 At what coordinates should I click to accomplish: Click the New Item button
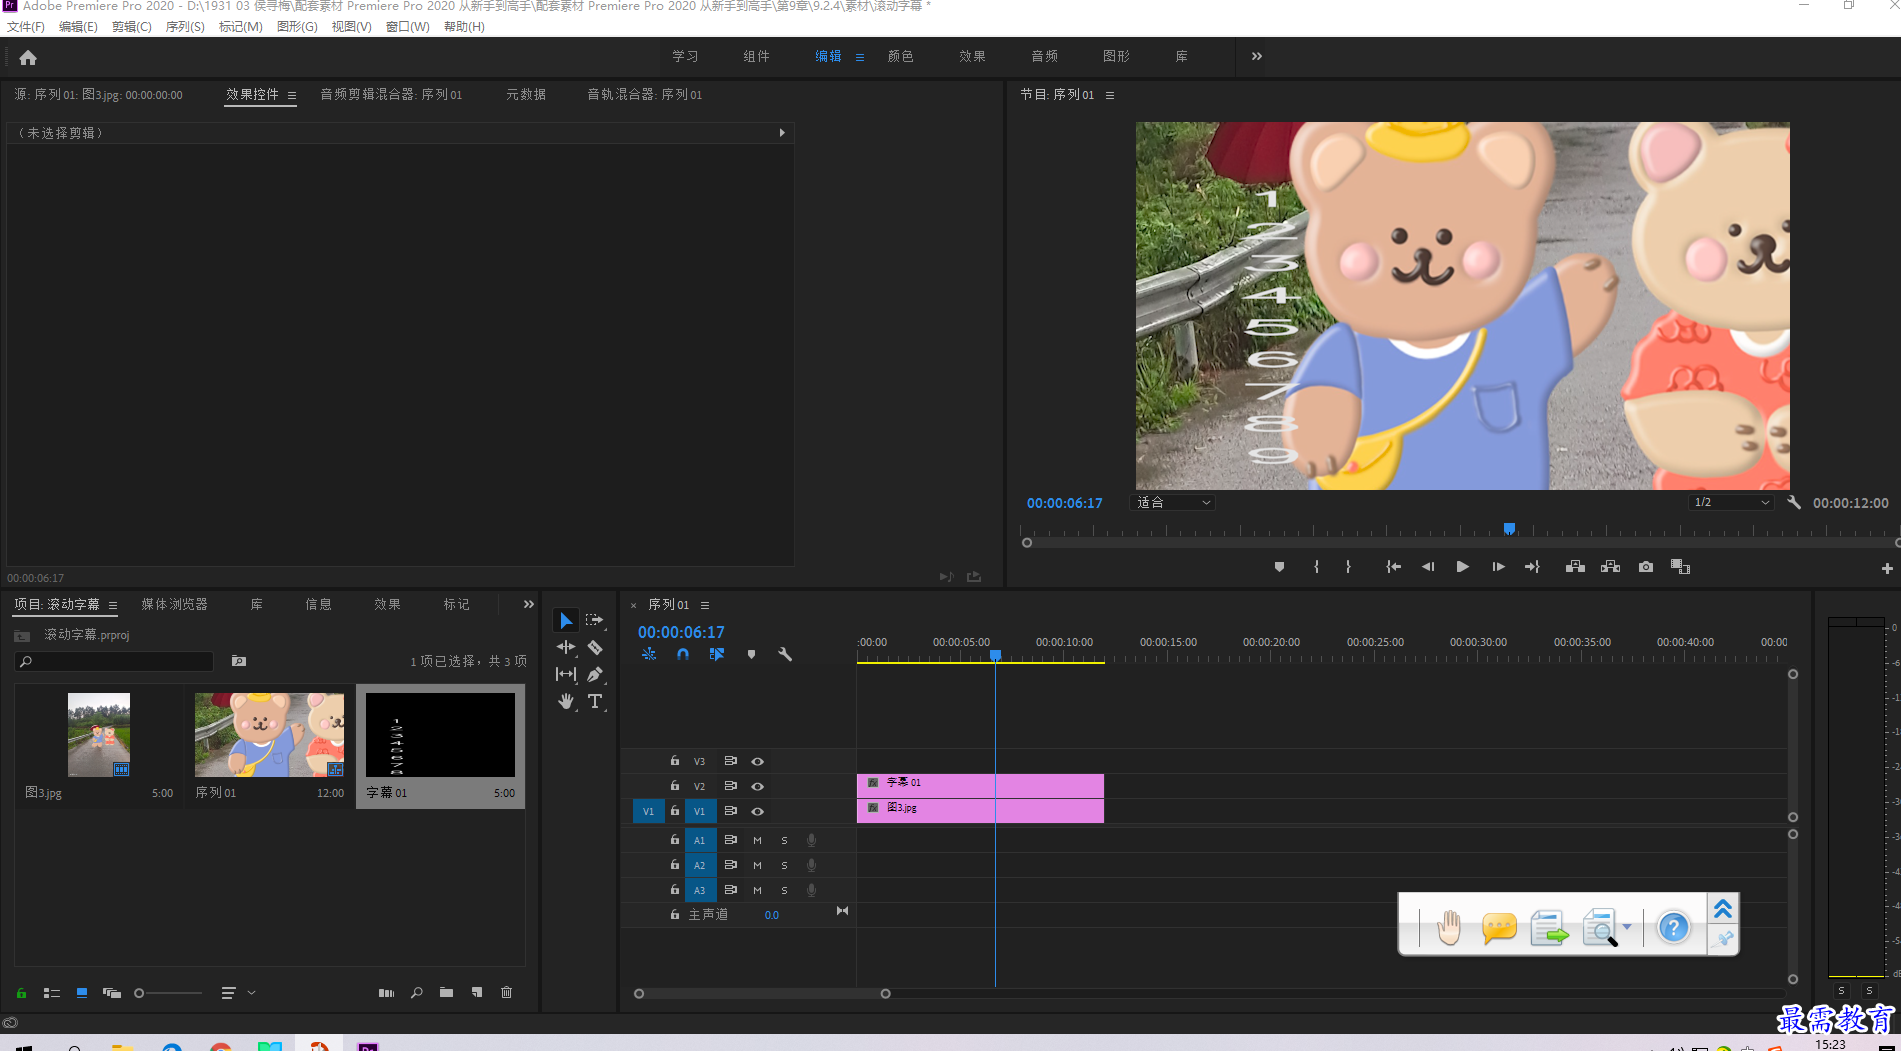[x=477, y=993]
